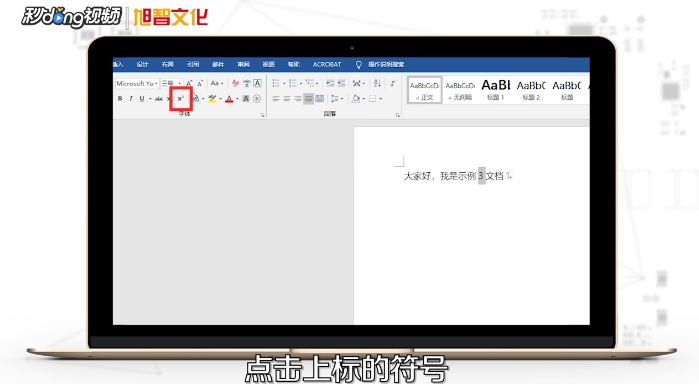This screenshot has width=699, height=384.
Task: Click the phonetic guide icon
Action: pos(247,83)
